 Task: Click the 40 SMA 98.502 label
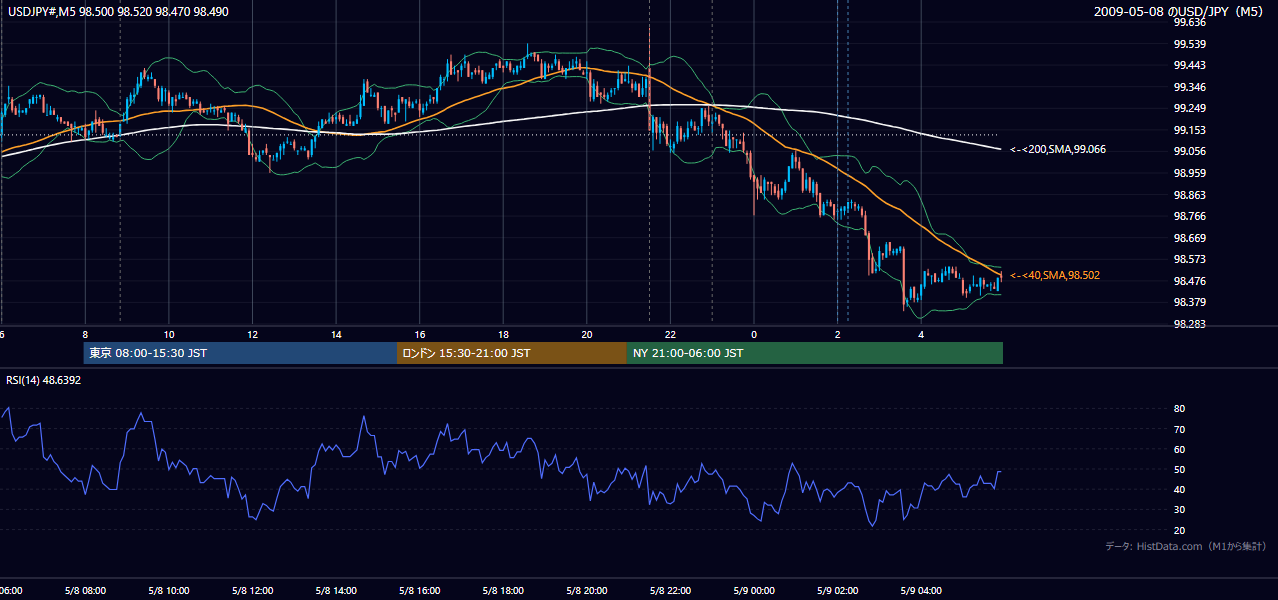(x=1055, y=275)
